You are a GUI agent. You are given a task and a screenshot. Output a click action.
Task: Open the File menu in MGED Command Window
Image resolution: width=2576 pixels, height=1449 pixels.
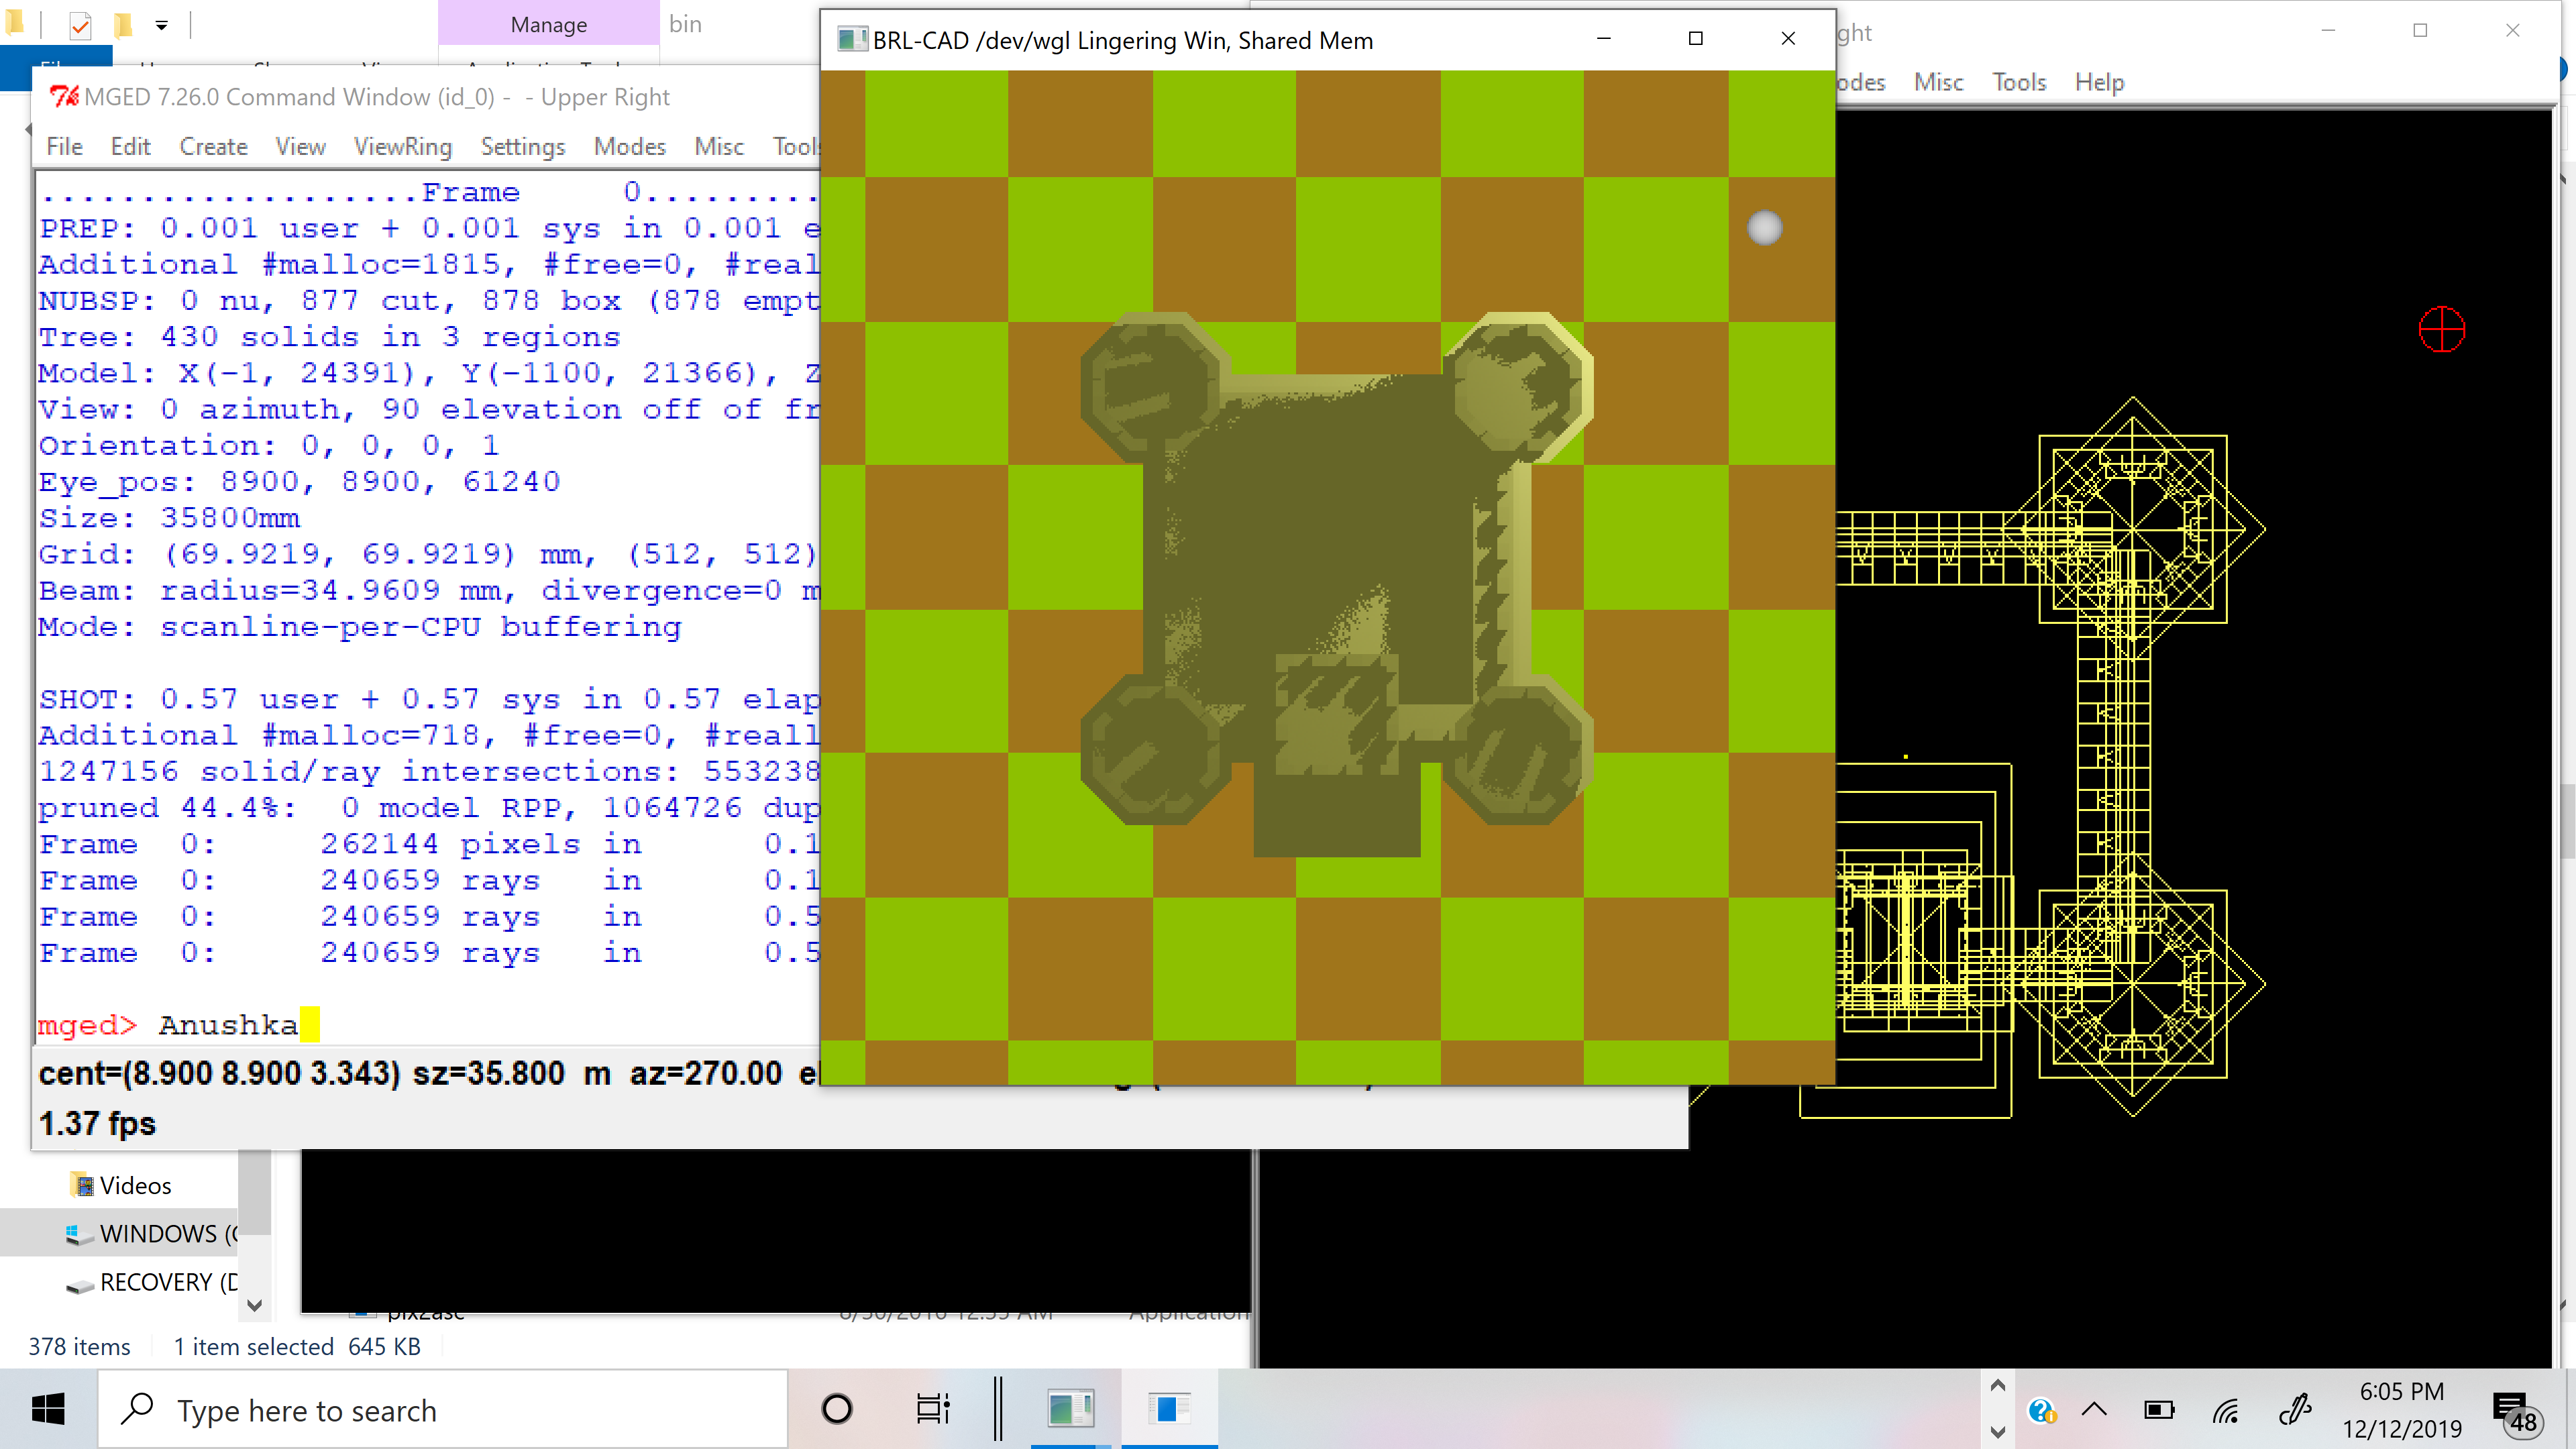point(64,147)
